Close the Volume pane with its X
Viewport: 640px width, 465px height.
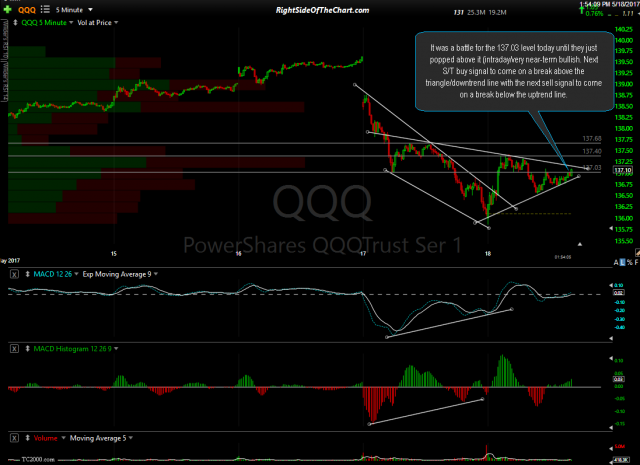(14, 438)
